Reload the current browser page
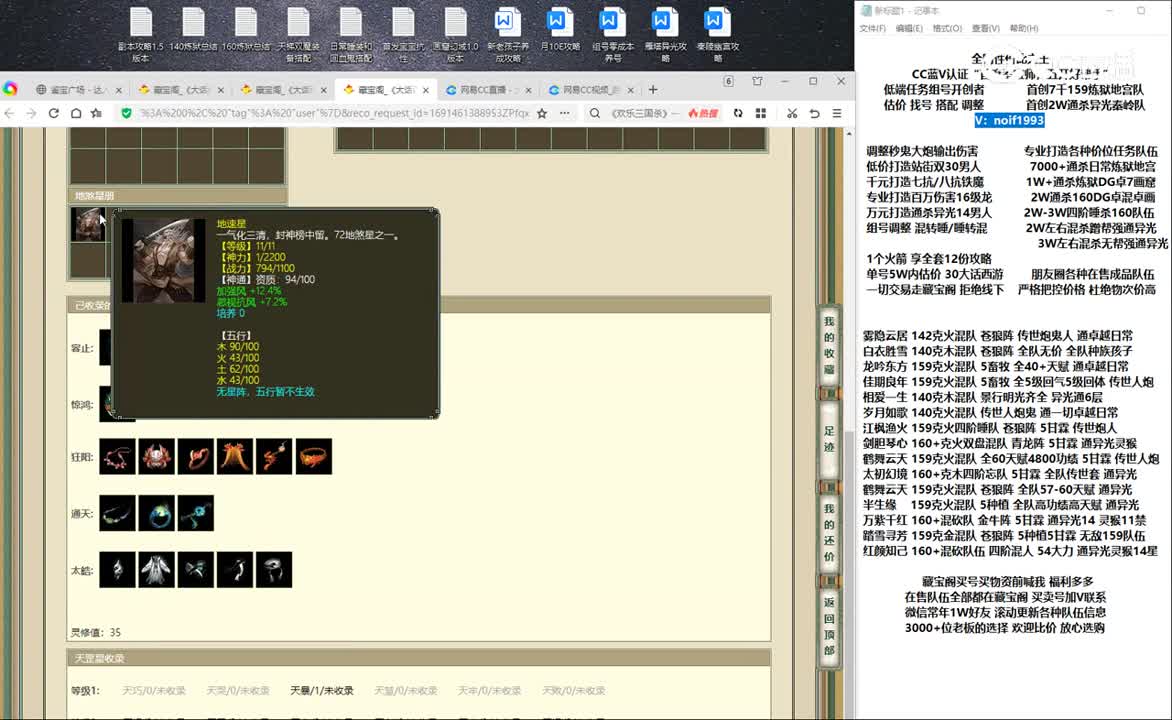Screen dimensions: 1172x720 pyautogui.click(x=54, y=114)
